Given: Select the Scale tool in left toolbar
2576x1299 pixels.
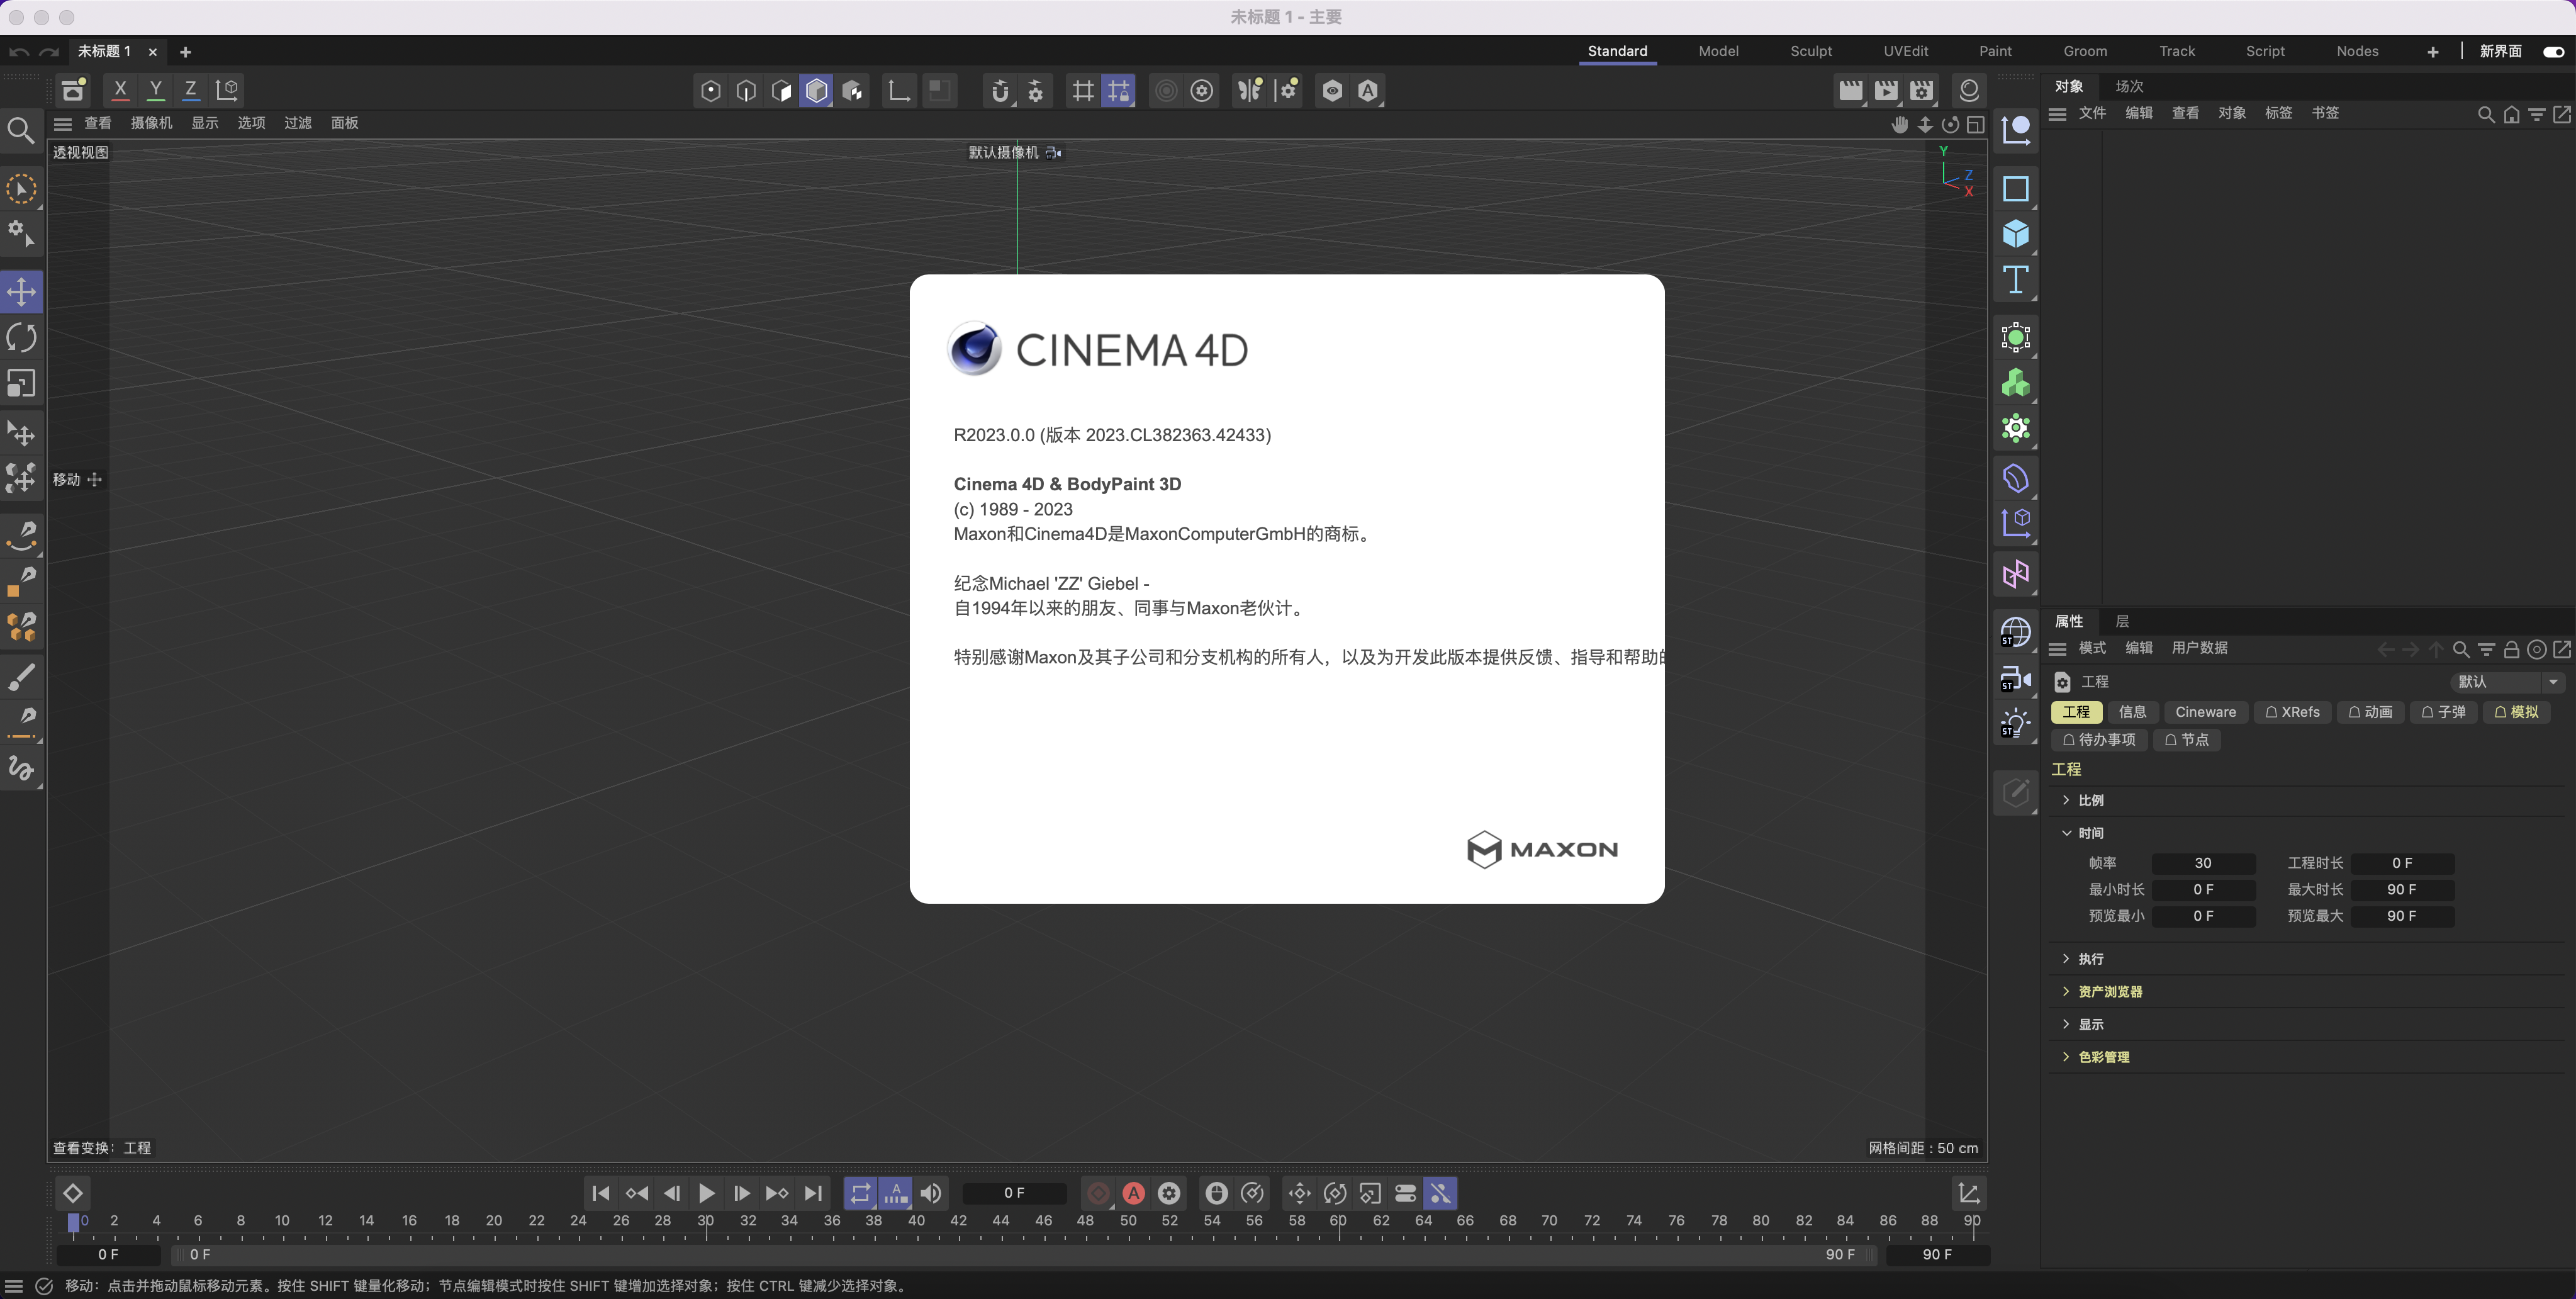Looking at the screenshot, I should tap(21, 384).
